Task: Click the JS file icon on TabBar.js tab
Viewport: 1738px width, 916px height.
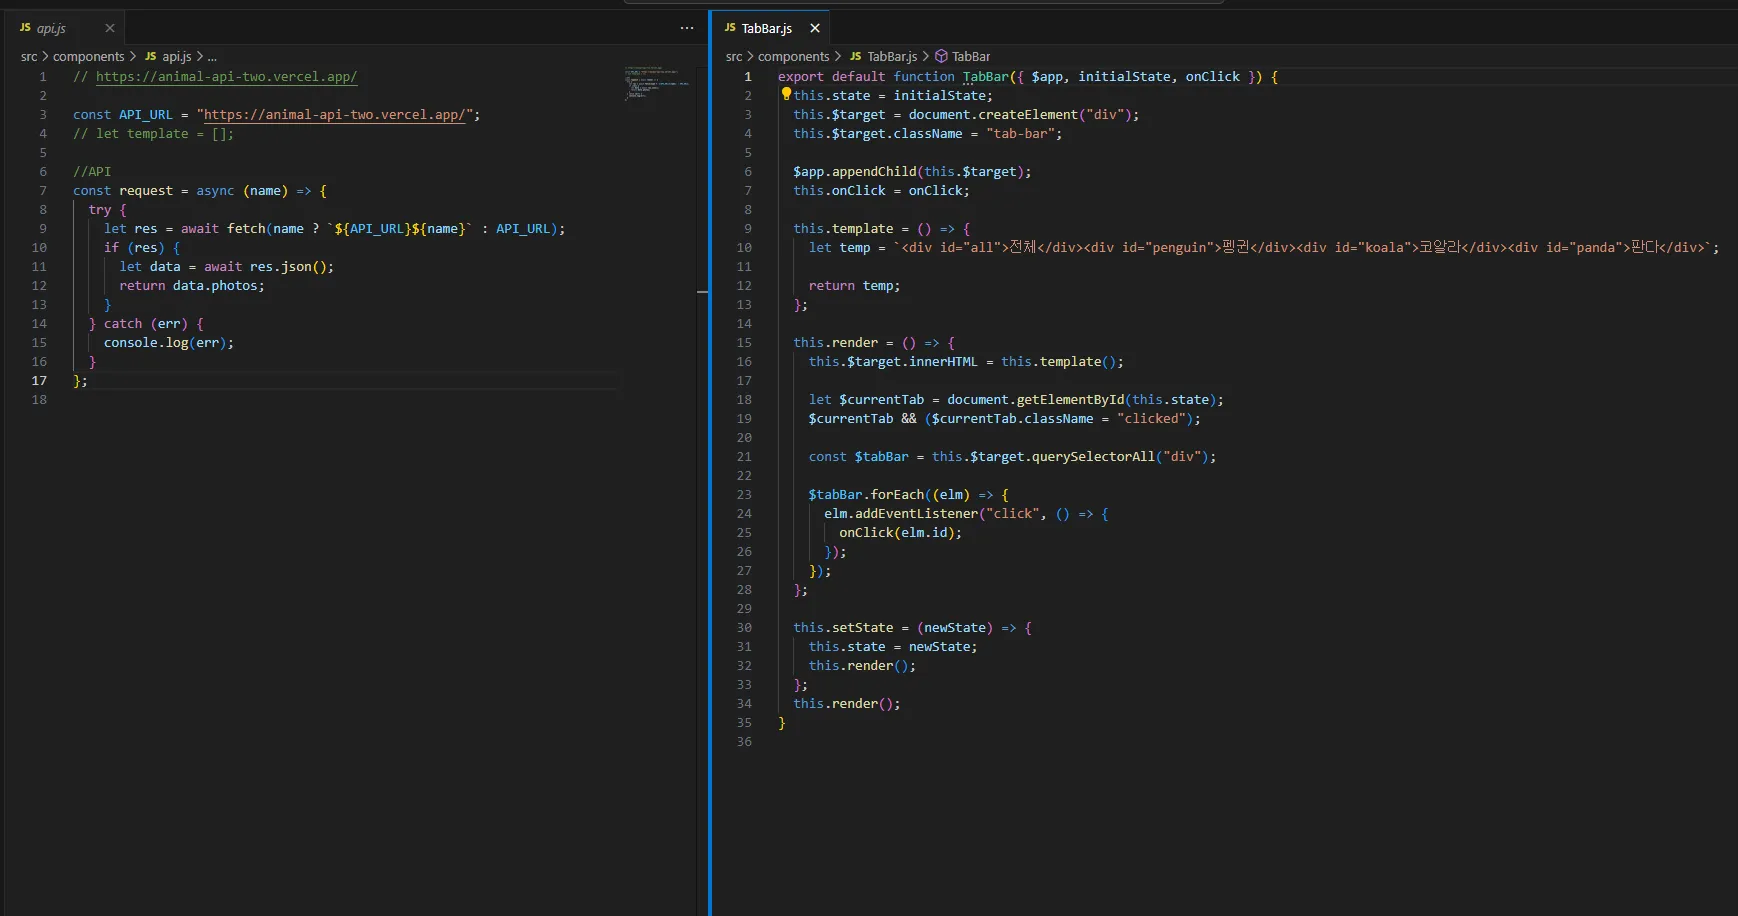Action: pos(730,28)
